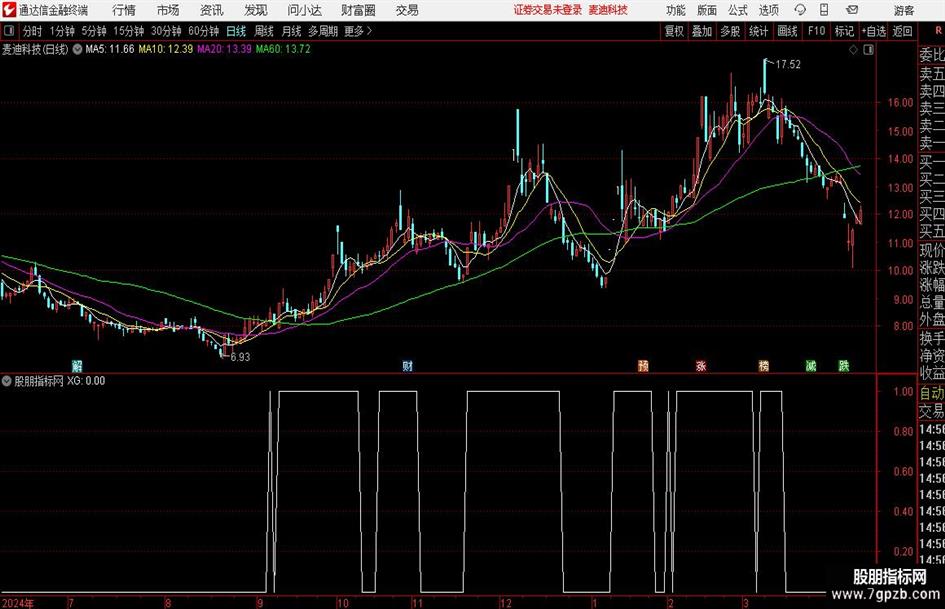Screen dimensions: 945x609
Task: Click the 标记 mark toolbar button
Action: click(x=844, y=31)
